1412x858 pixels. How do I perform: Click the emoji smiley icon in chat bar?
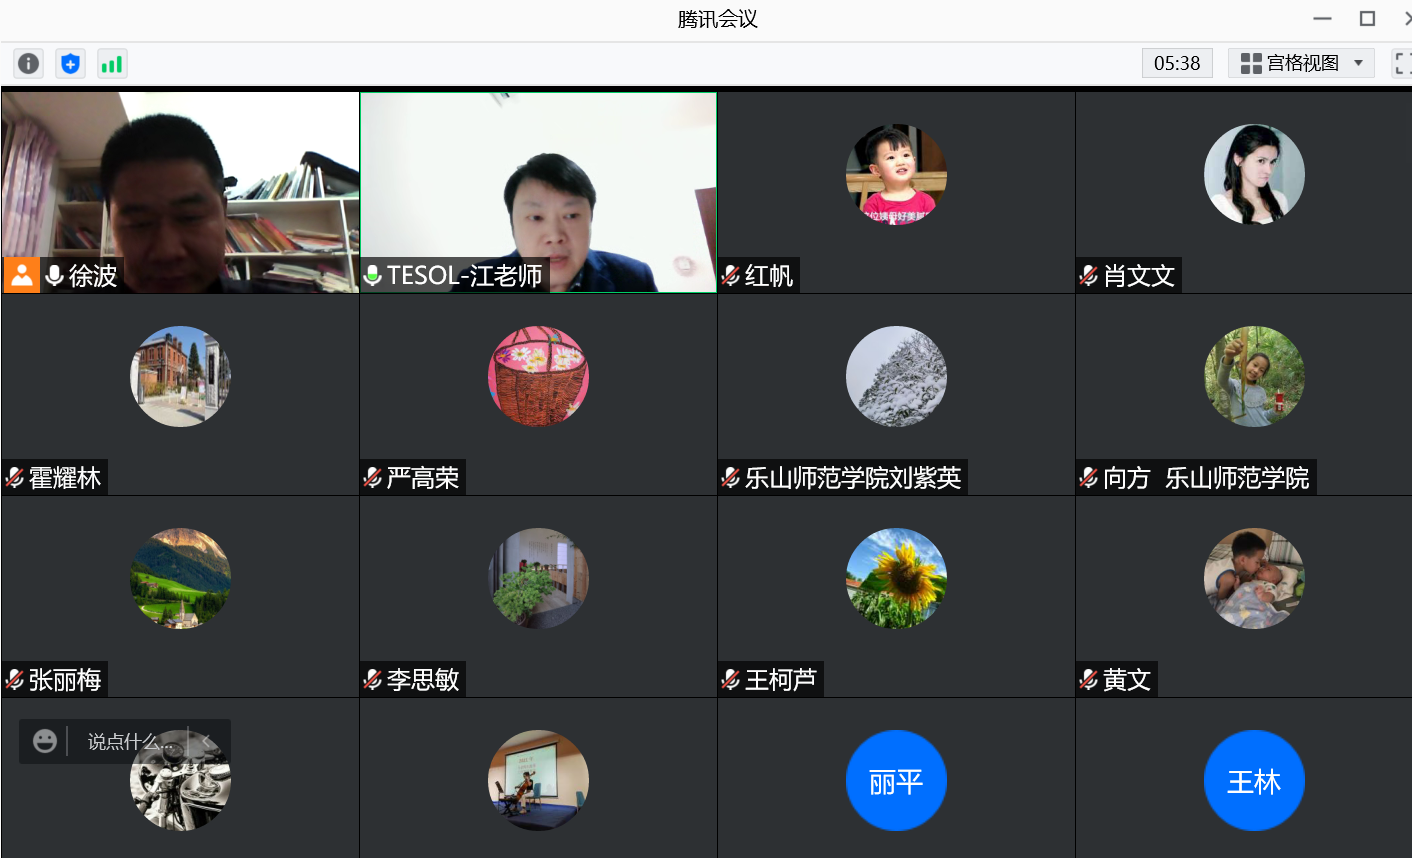[x=45, y=741]
